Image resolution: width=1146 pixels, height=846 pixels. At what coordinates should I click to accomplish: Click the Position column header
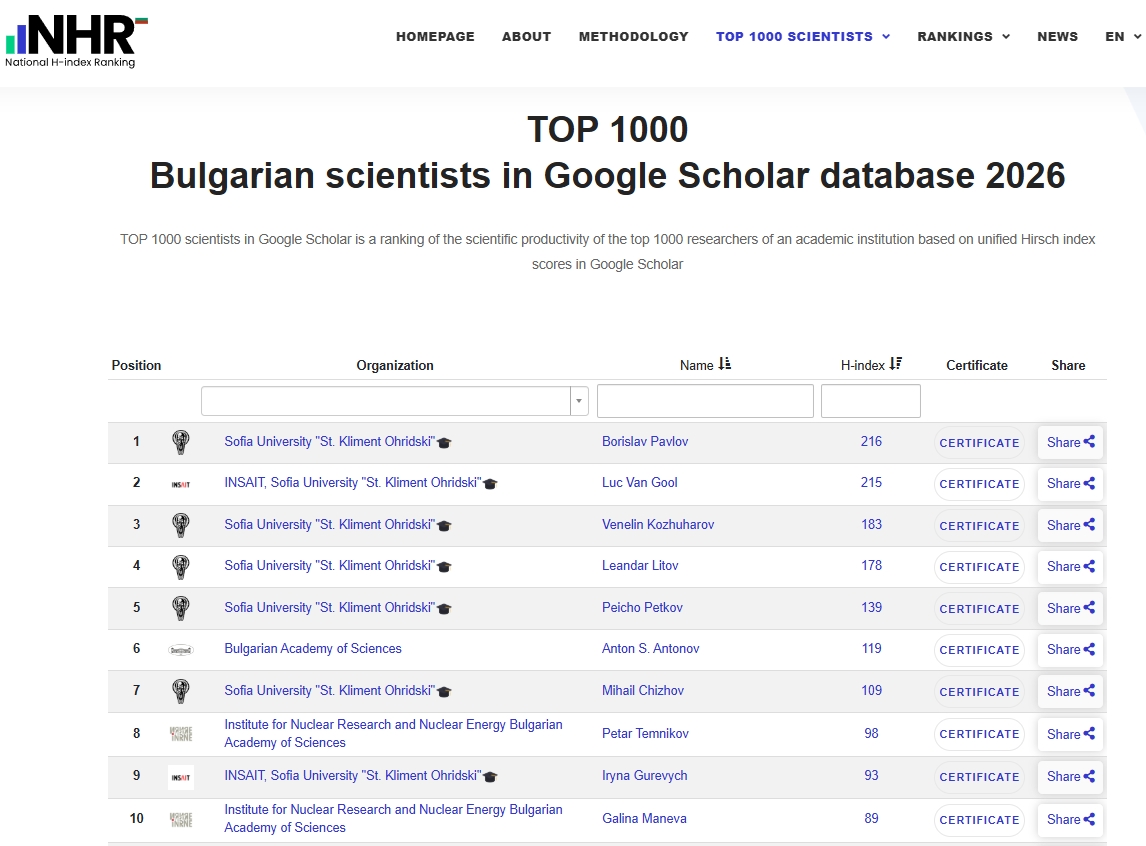click(x=136, y=365)
